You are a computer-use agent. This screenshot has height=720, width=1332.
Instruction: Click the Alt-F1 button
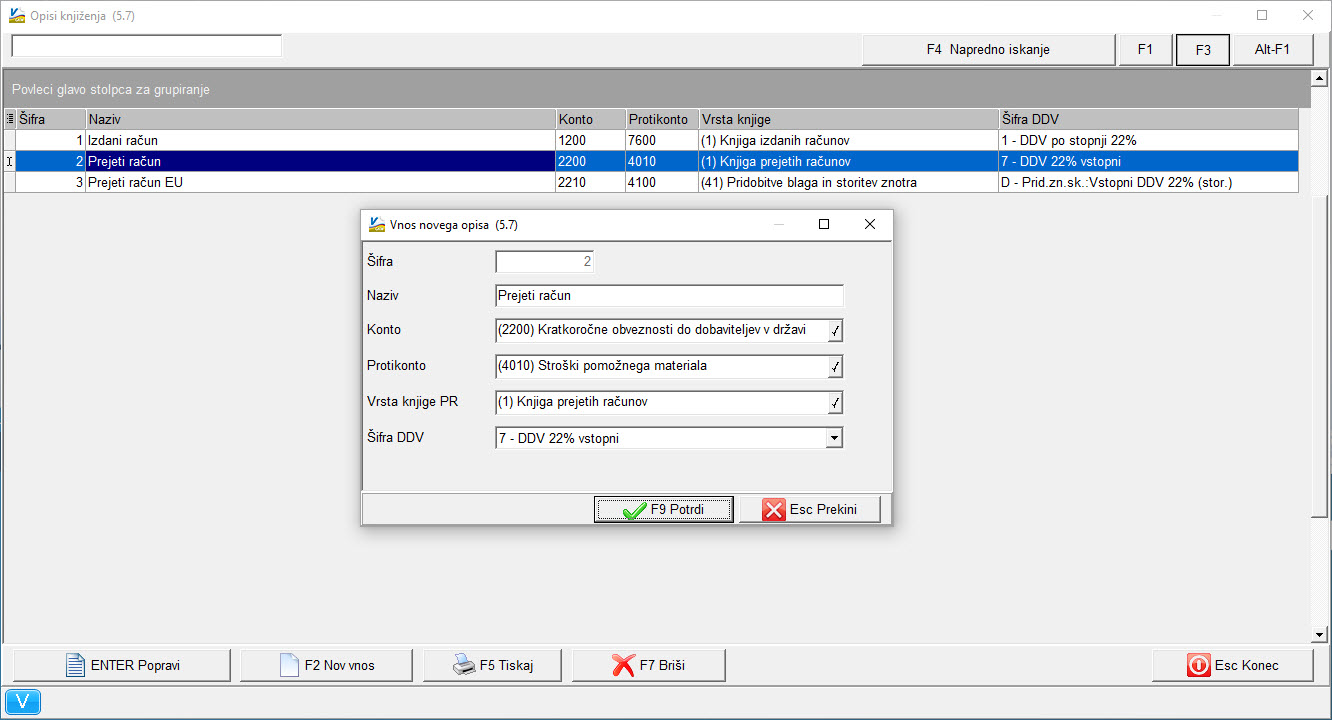tap(1273, 50)
